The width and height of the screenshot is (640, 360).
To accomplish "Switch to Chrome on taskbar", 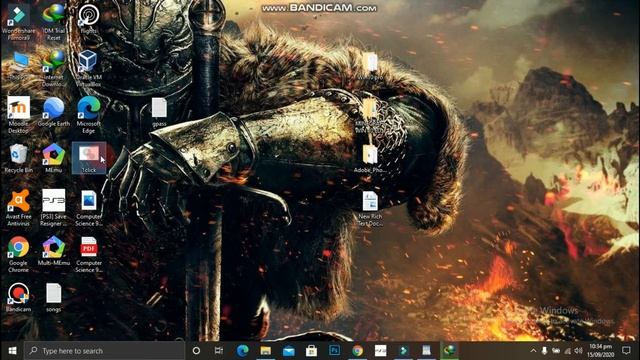I will coord(358,351).
